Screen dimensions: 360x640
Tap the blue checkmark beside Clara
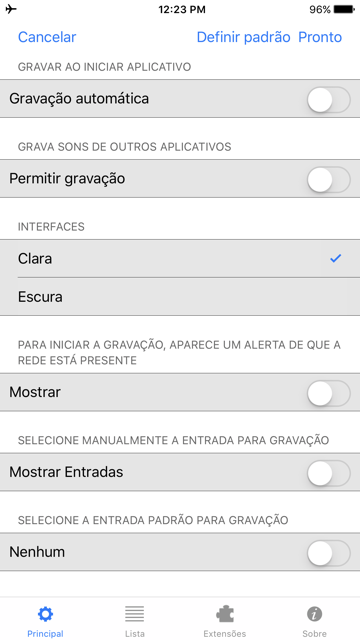pos(336,258)
